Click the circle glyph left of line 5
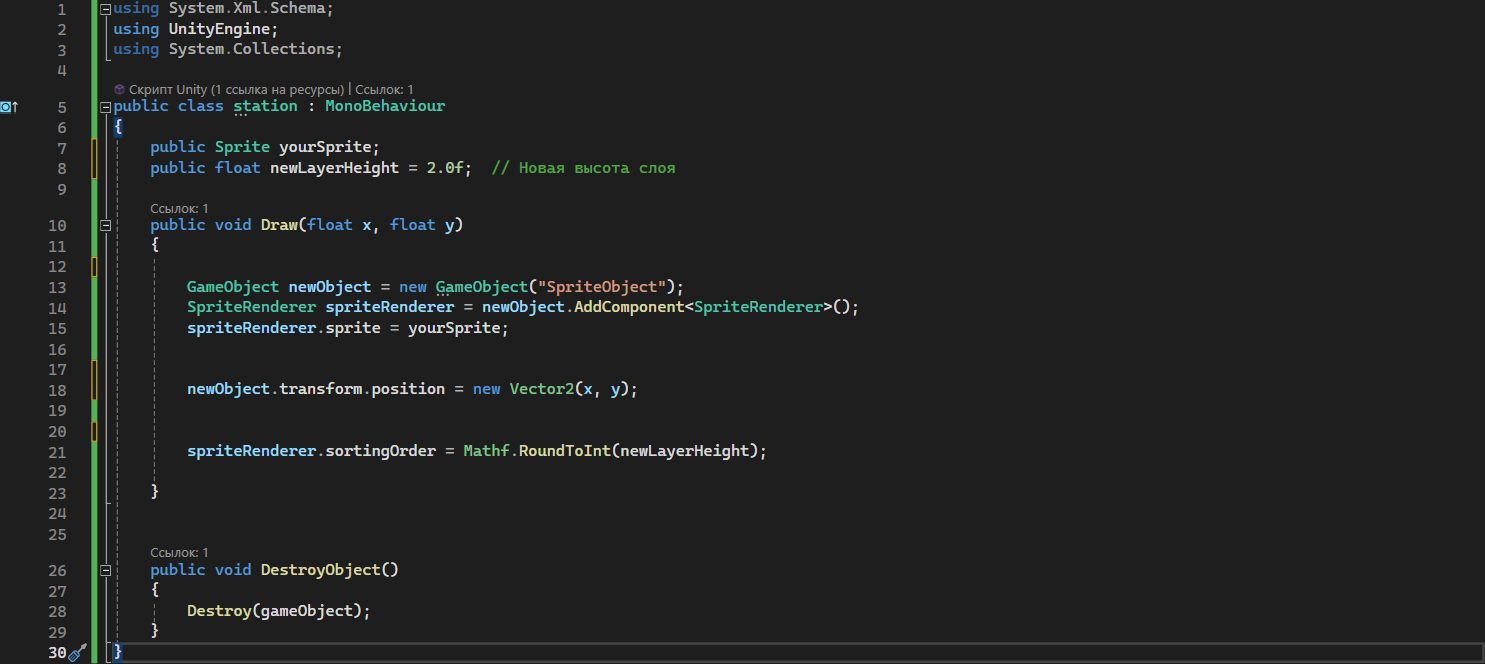Viewport: 1485px width, 664px height. click(5, 106)
